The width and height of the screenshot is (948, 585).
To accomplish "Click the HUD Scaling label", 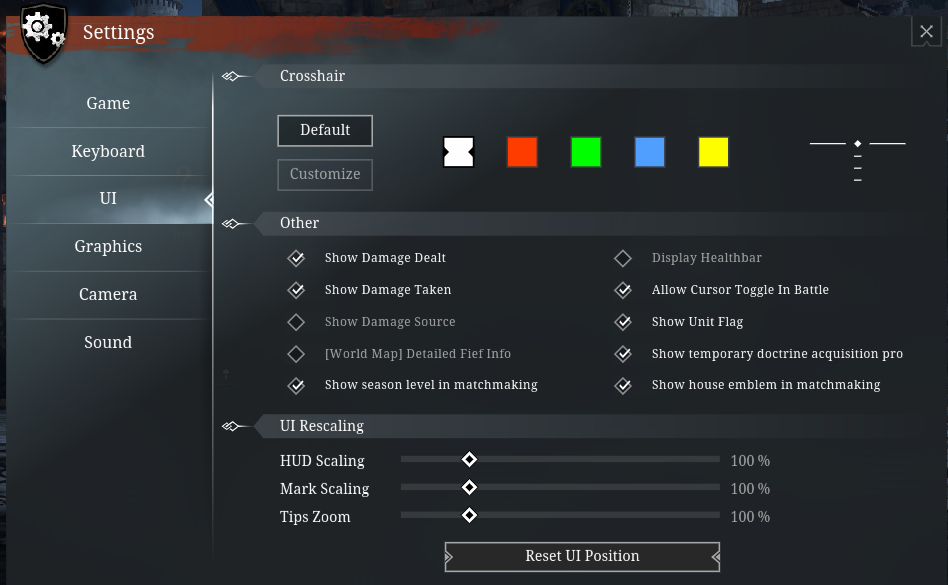I will [x=322, y=461].
